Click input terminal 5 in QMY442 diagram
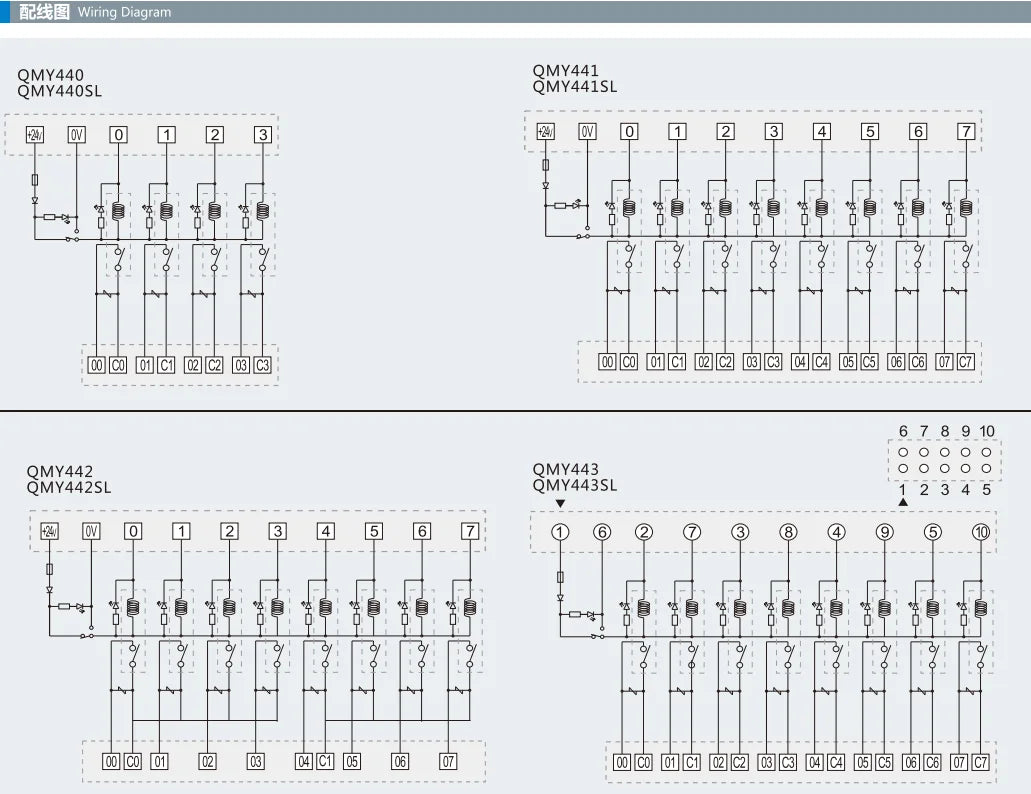This screenshot has height=794, width=1031. click(x=373, y=531)
